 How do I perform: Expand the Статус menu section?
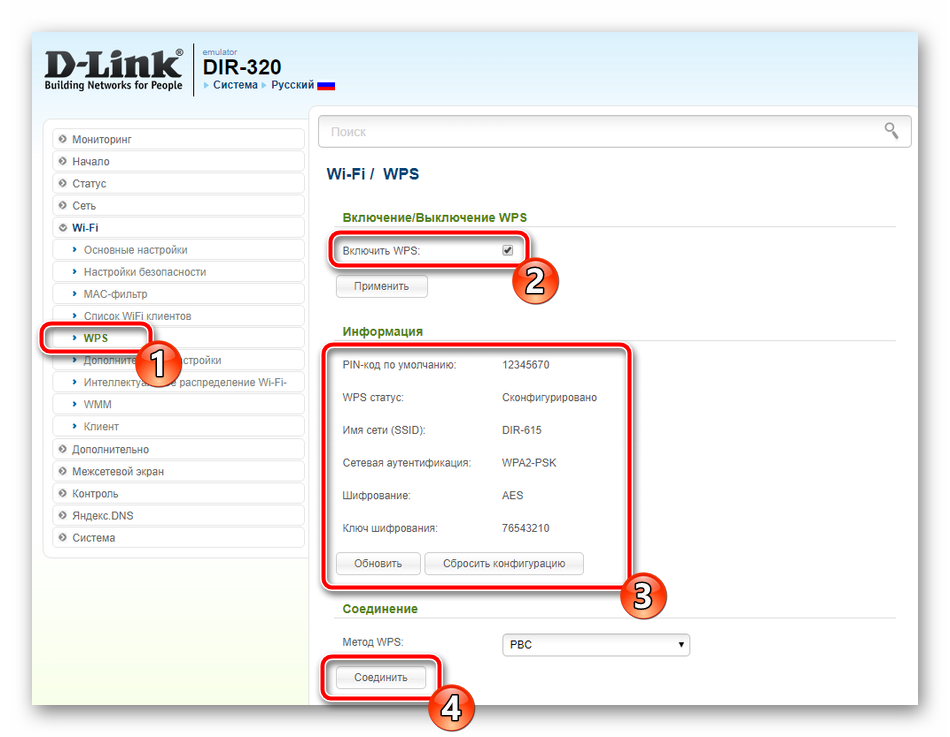click(x=178, y=183)
